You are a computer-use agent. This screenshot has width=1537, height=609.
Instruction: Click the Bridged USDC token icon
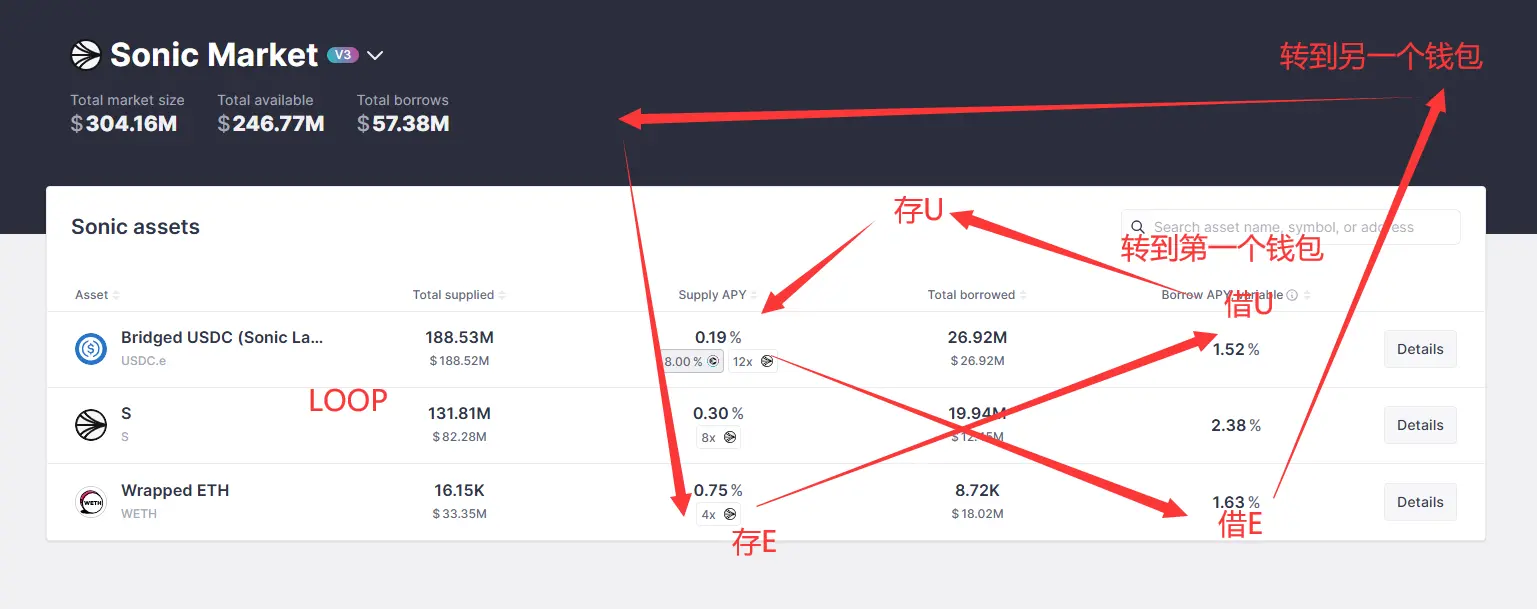91,349
